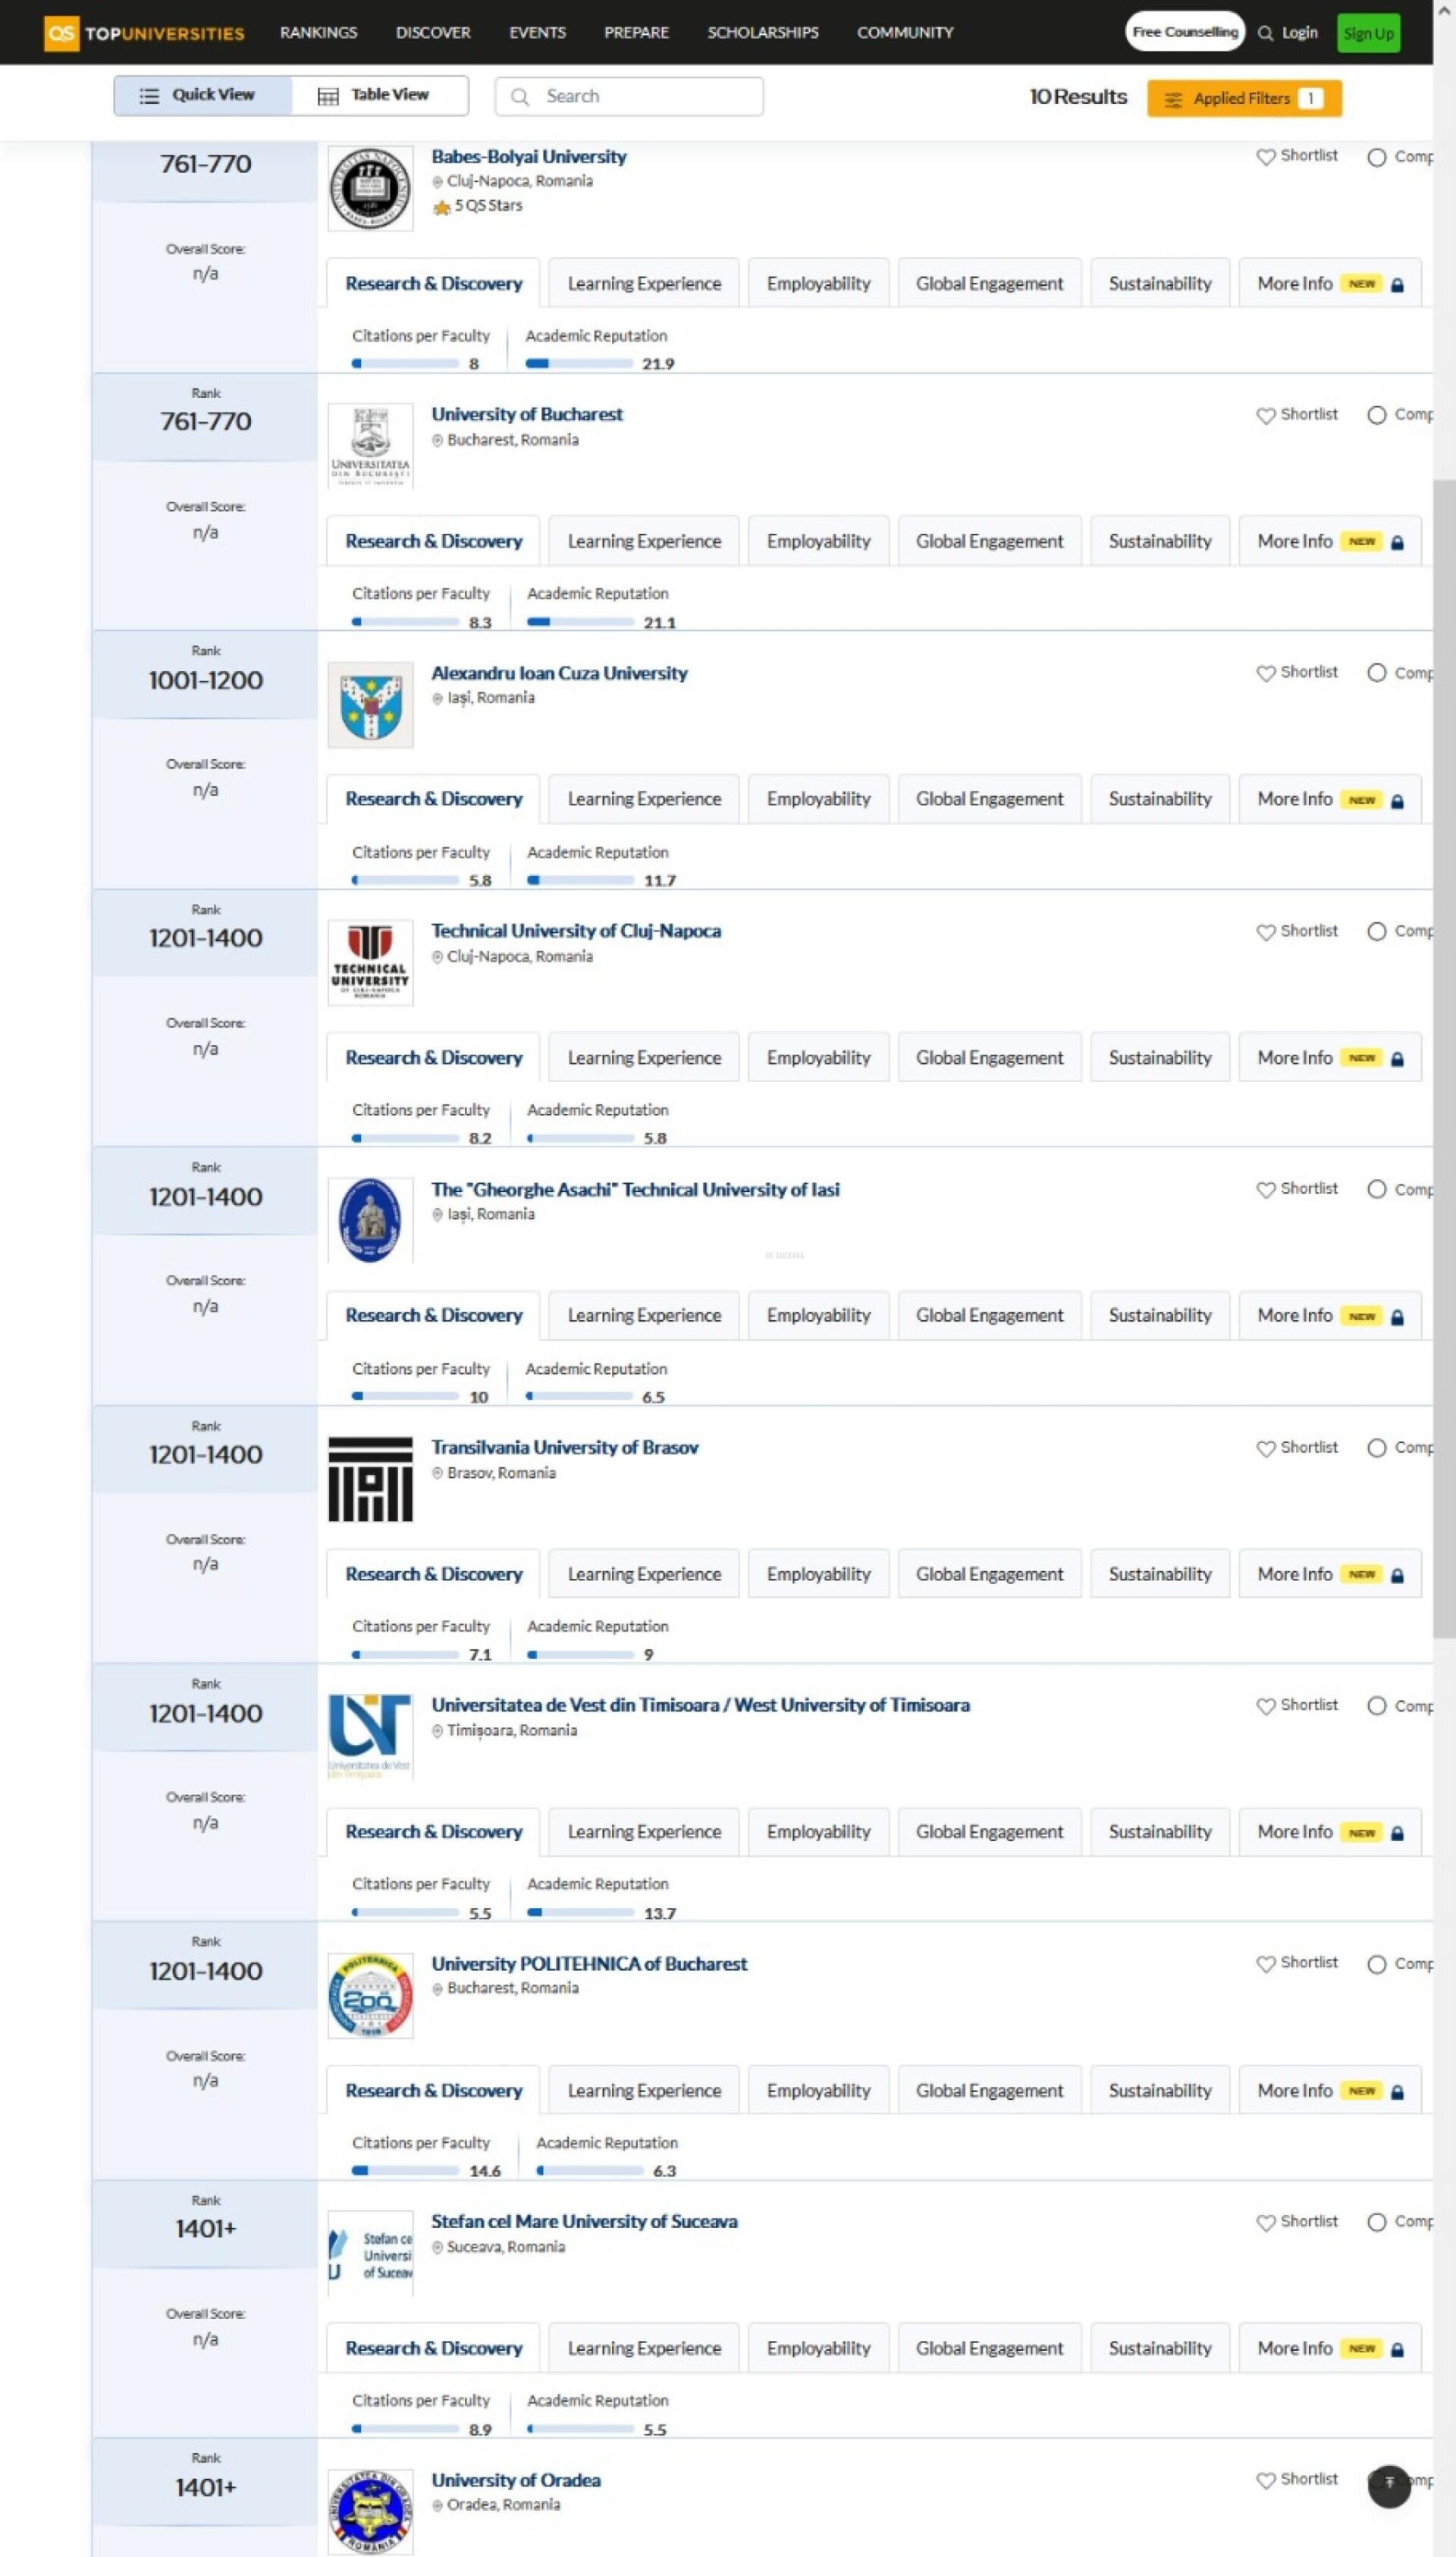Click Babes-Bolyai Citations per Faculty bar
This screenshot has height=2557, width=1456.
(x=405, y=364)
